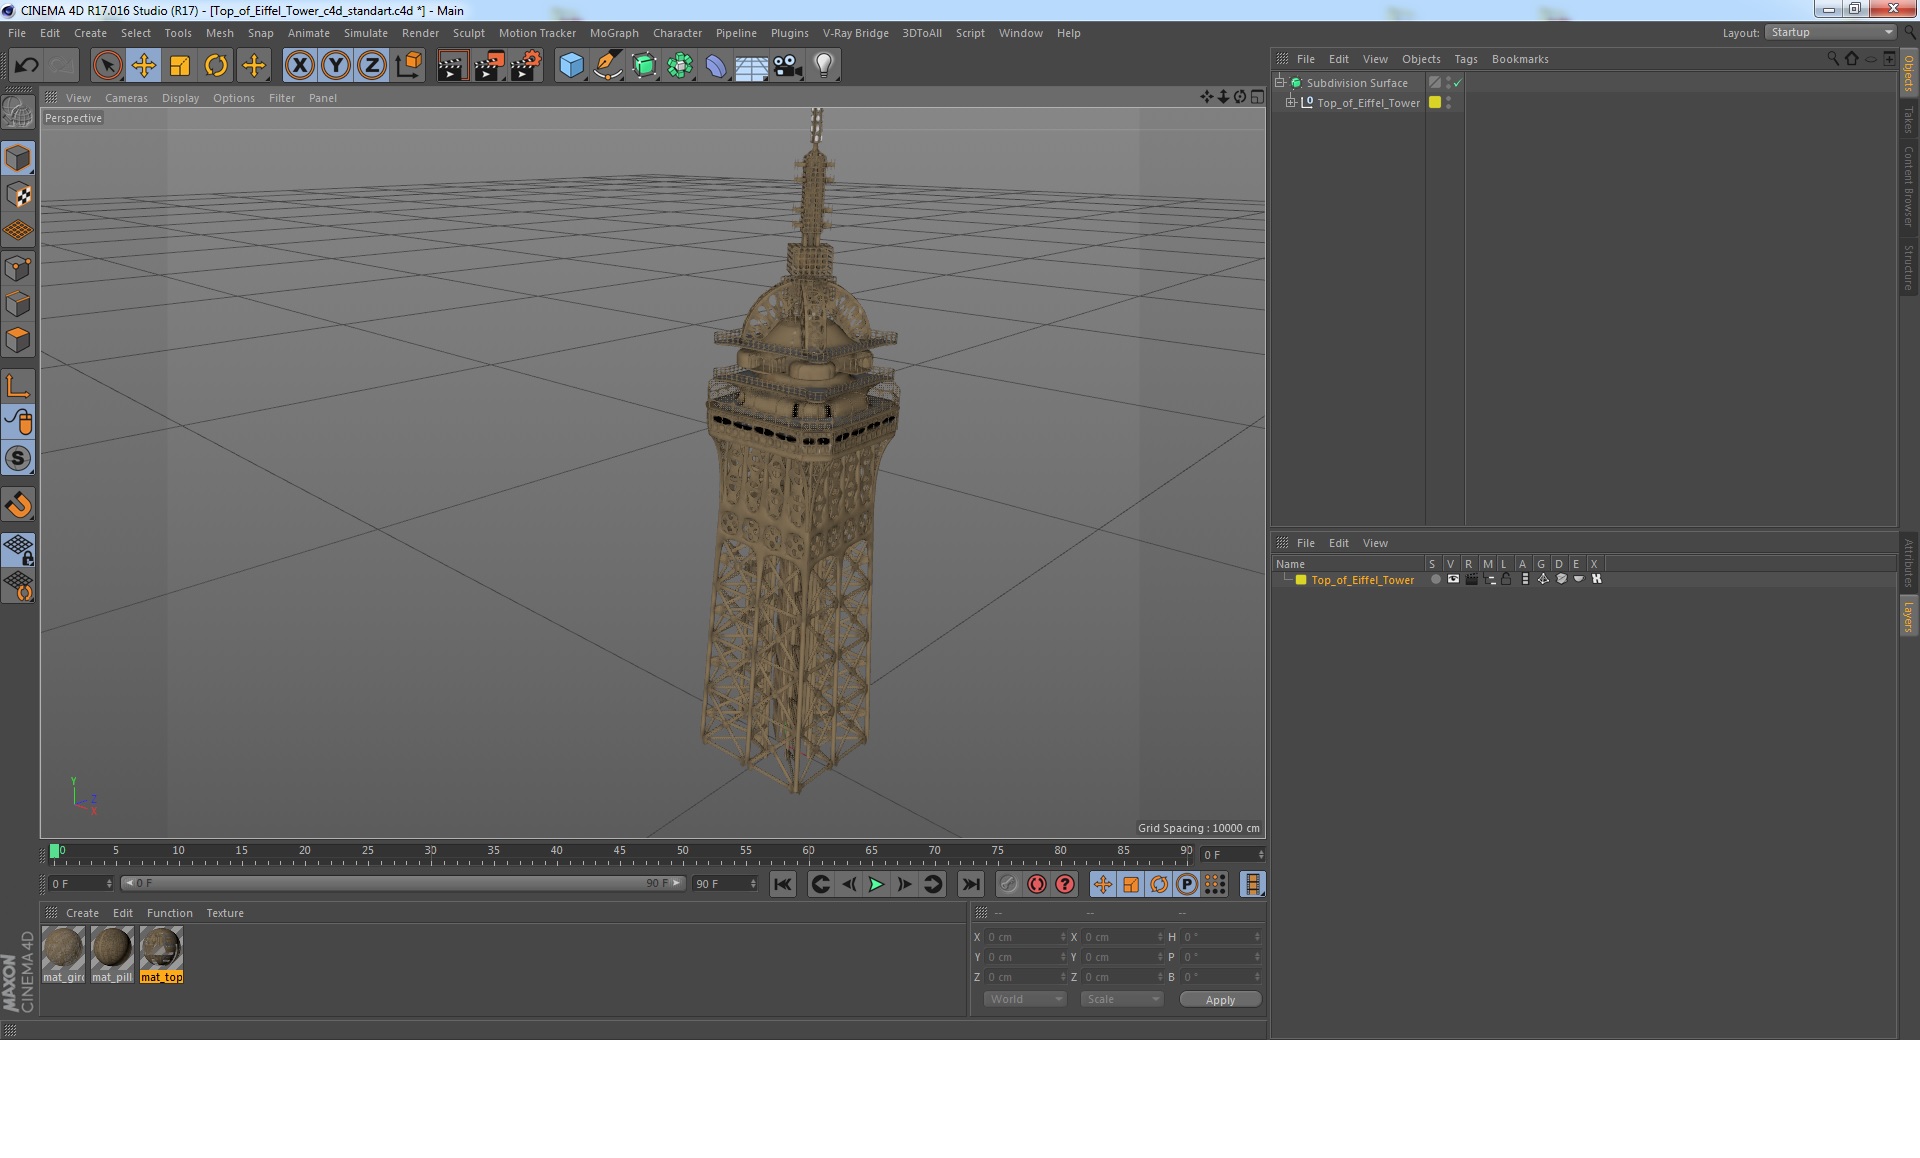This screenshot has height=1158, width=1920.
Task: Toggle viewport visibility for Top_of_Eiffel_Tower layer
Action: click(x=1453, y=579)
